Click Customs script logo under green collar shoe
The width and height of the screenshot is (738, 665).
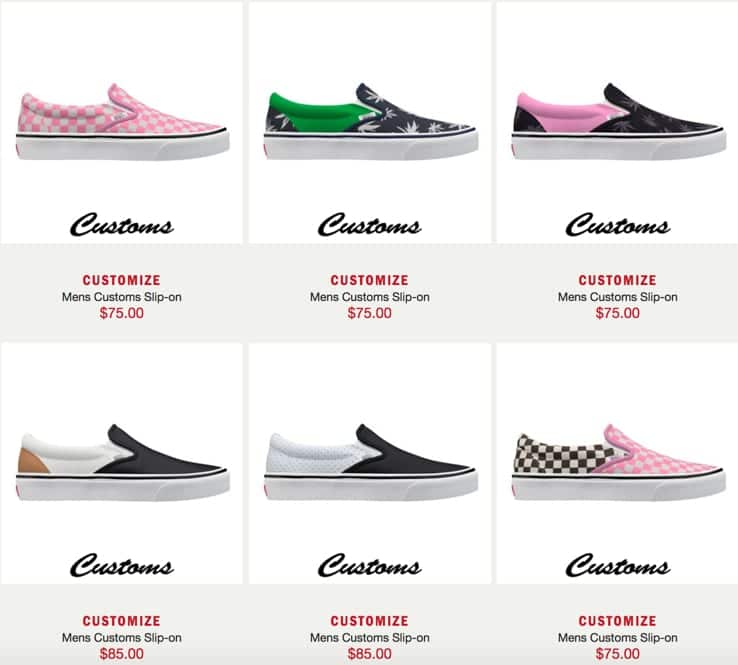pos(369,224)
